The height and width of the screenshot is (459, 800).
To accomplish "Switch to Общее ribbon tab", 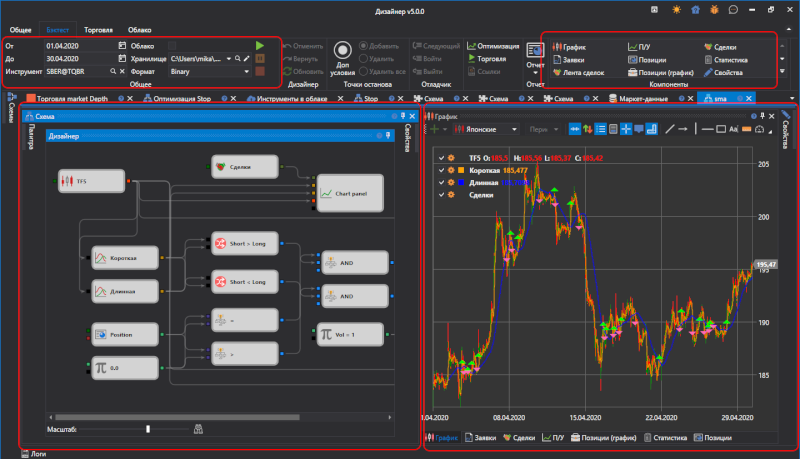I will click(20, 30).
